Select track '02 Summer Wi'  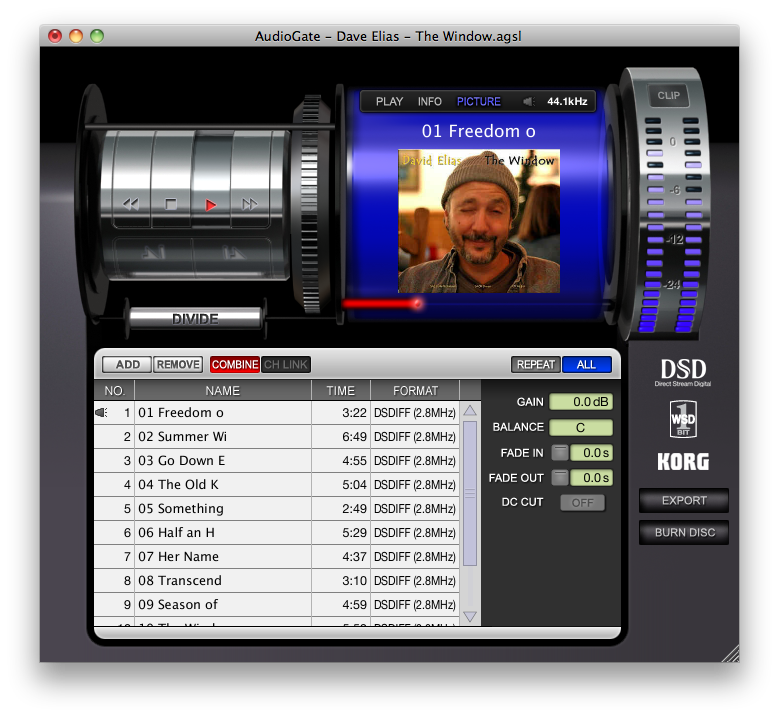pyautogui.click(x=277, y=436)
